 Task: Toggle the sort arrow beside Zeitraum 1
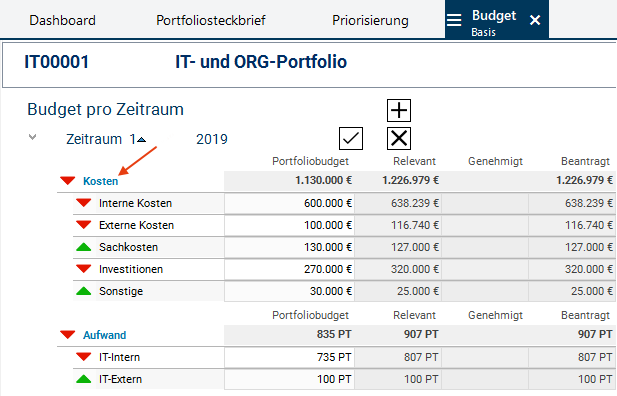coord(142,140)
